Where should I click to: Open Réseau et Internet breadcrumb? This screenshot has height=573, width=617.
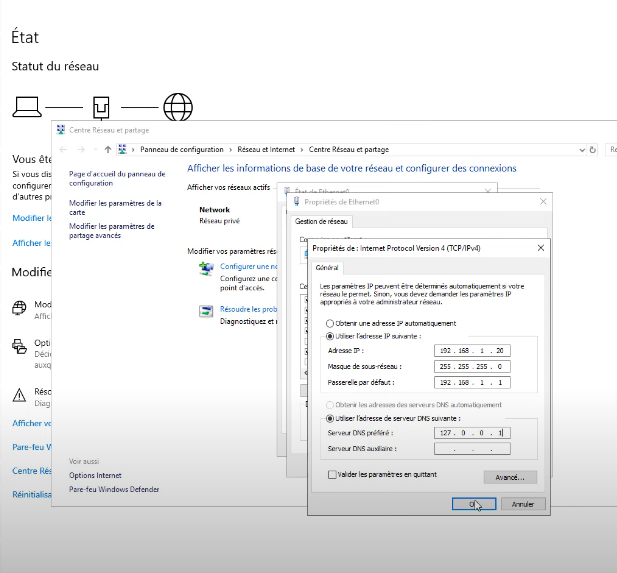click(266, 150)
